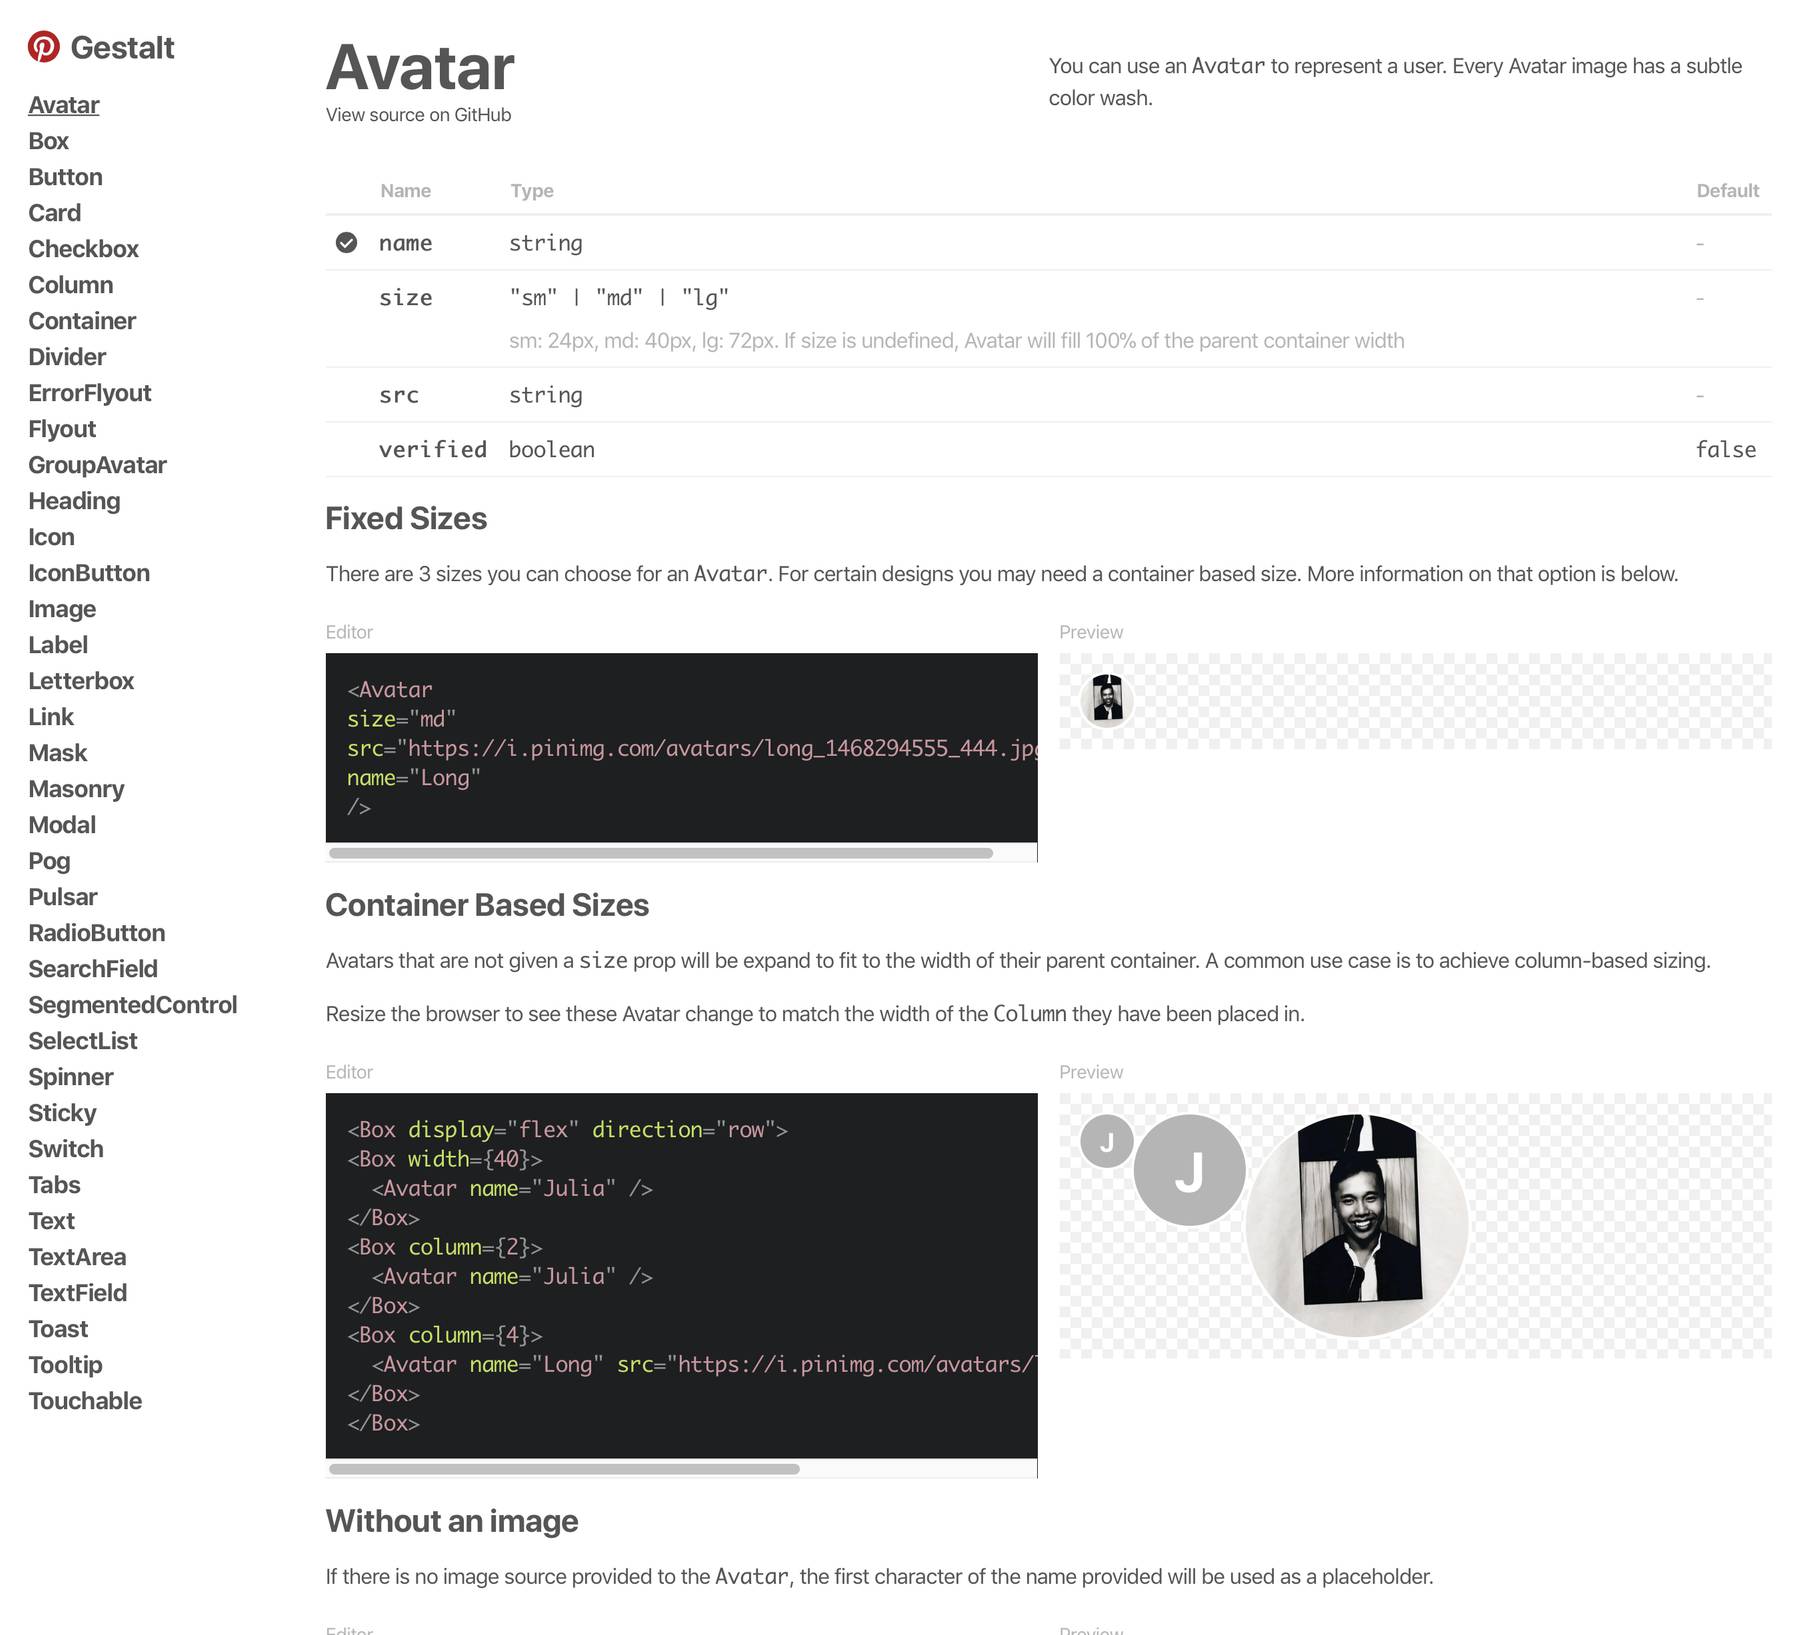Click the smallest "J" avatar circle
The height and width of the screenshot is (1635, 1800).
click(x=1106, y=1141)
